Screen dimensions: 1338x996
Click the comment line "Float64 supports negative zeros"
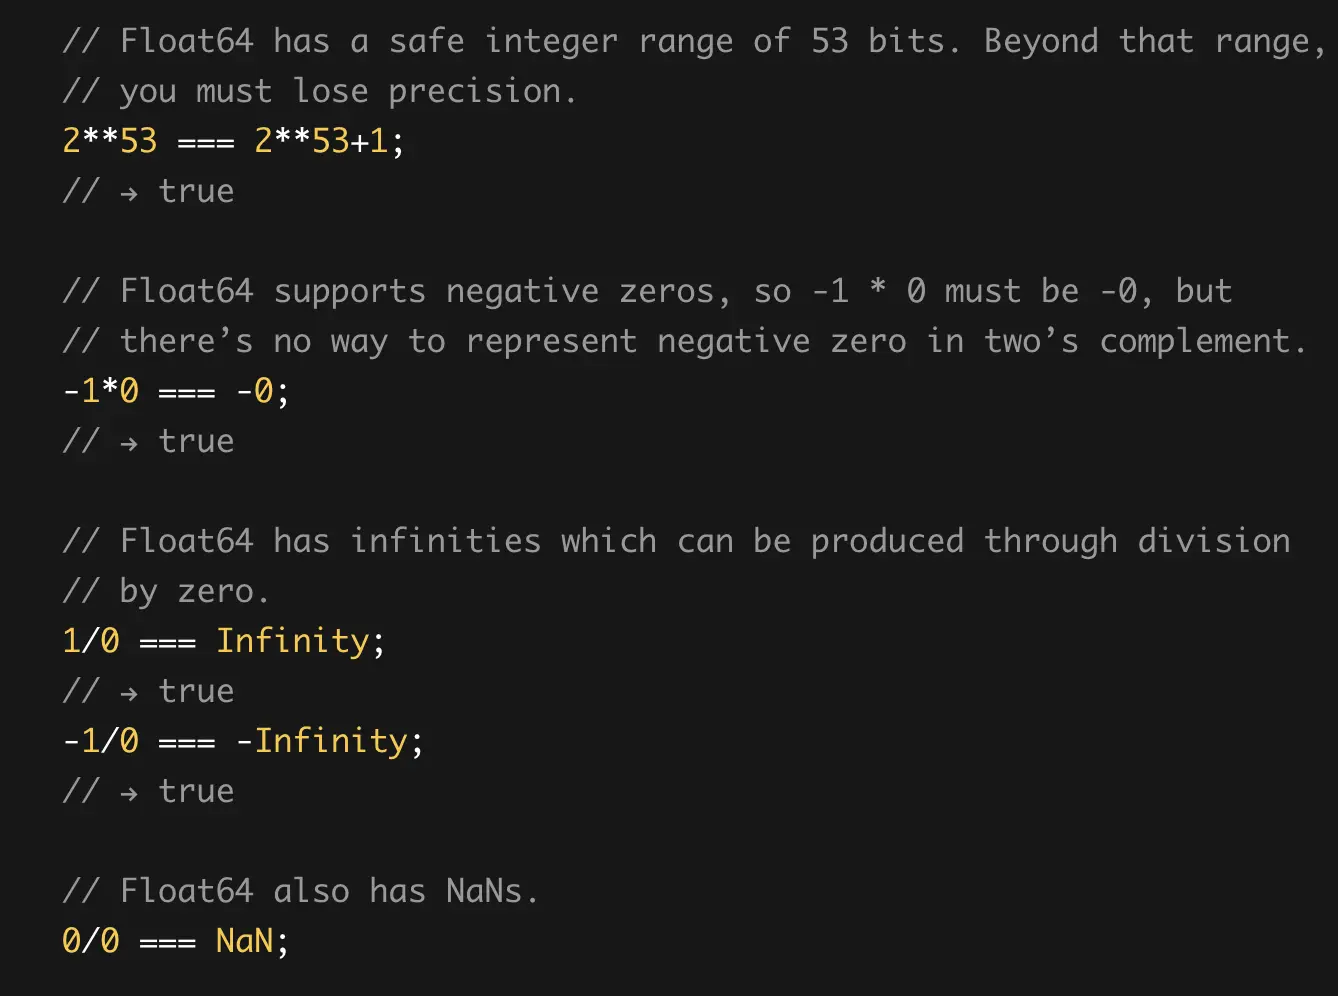pyautogui.click(x=646, y=291)
